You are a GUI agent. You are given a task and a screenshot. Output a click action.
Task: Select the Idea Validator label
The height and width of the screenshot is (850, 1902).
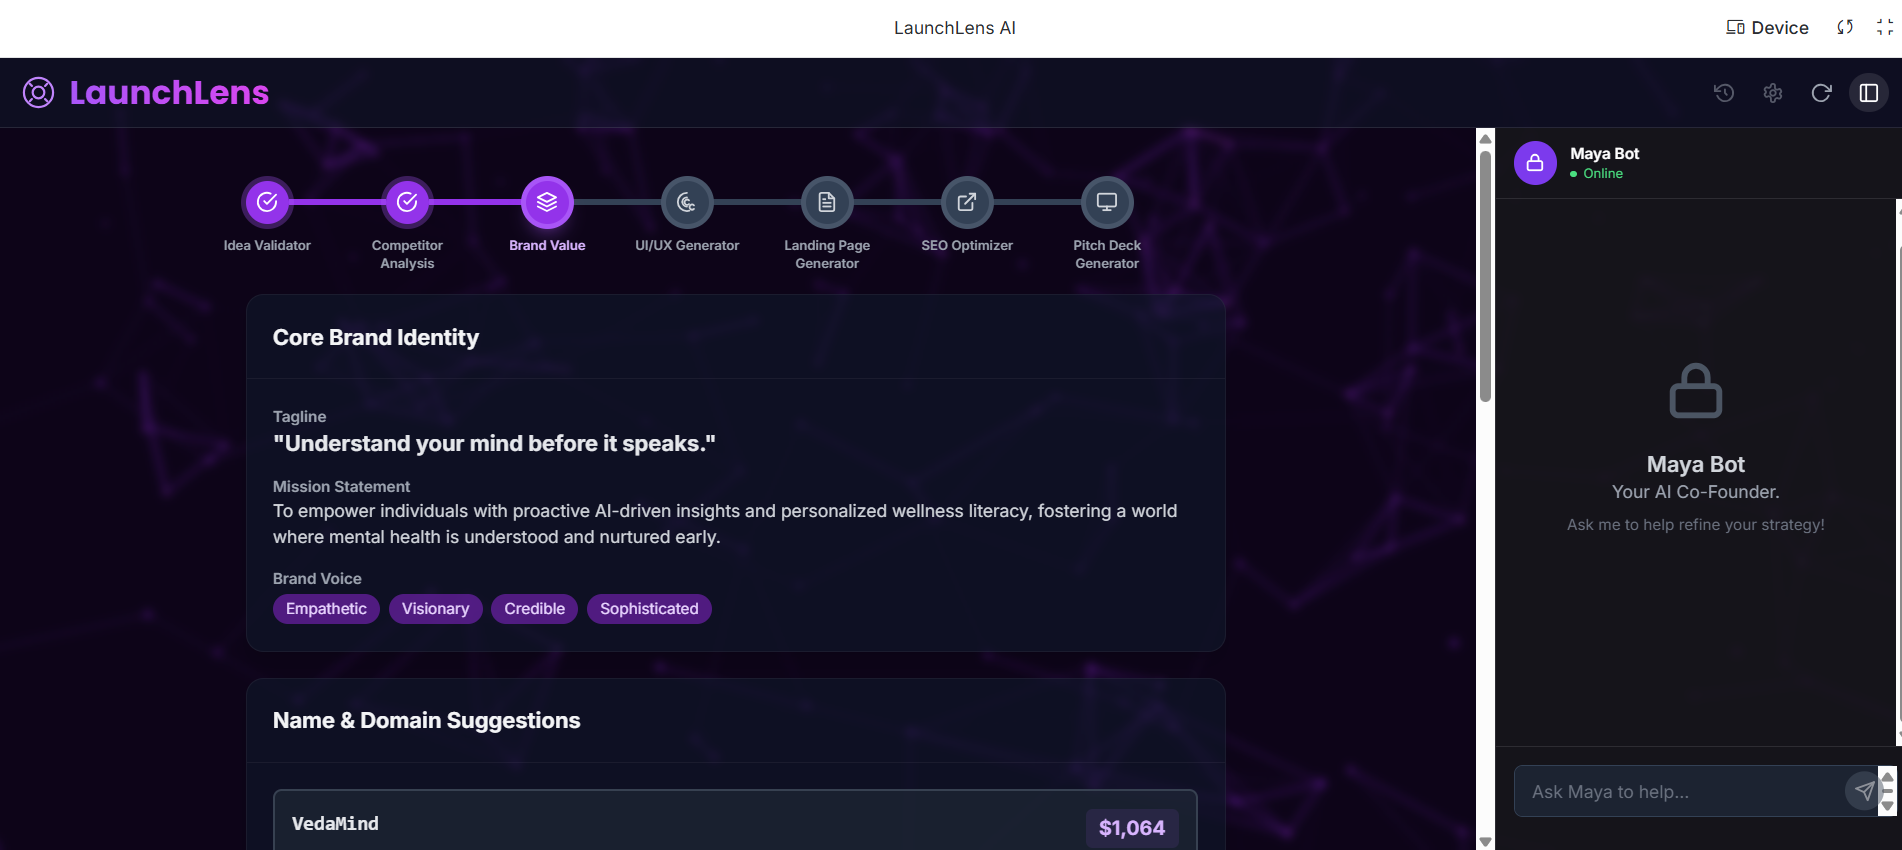tap(267, 245)
